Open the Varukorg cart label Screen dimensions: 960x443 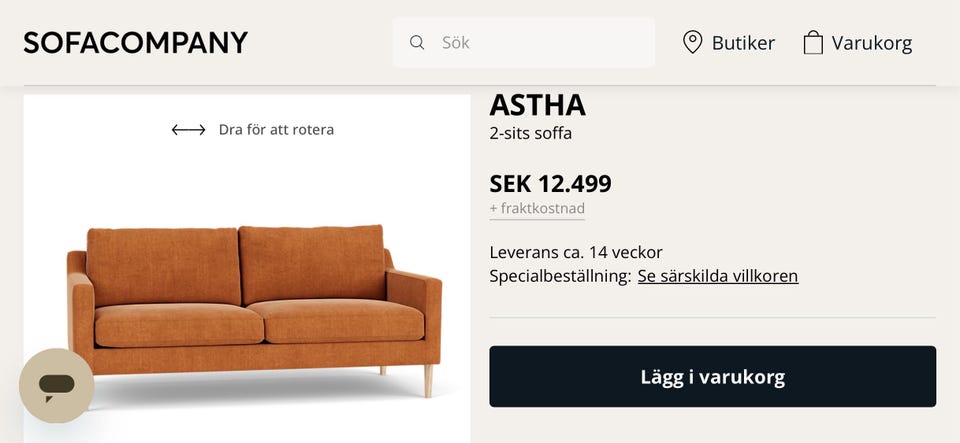coord(872,43)
